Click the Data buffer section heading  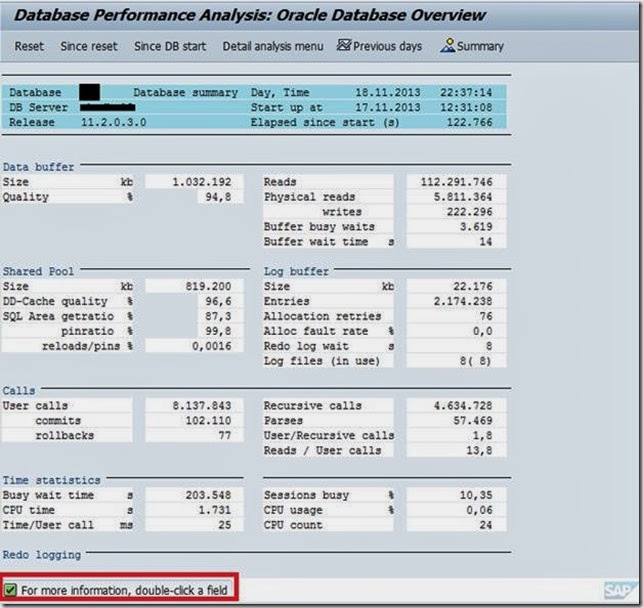pyautogui.click(x=38, y=167)
